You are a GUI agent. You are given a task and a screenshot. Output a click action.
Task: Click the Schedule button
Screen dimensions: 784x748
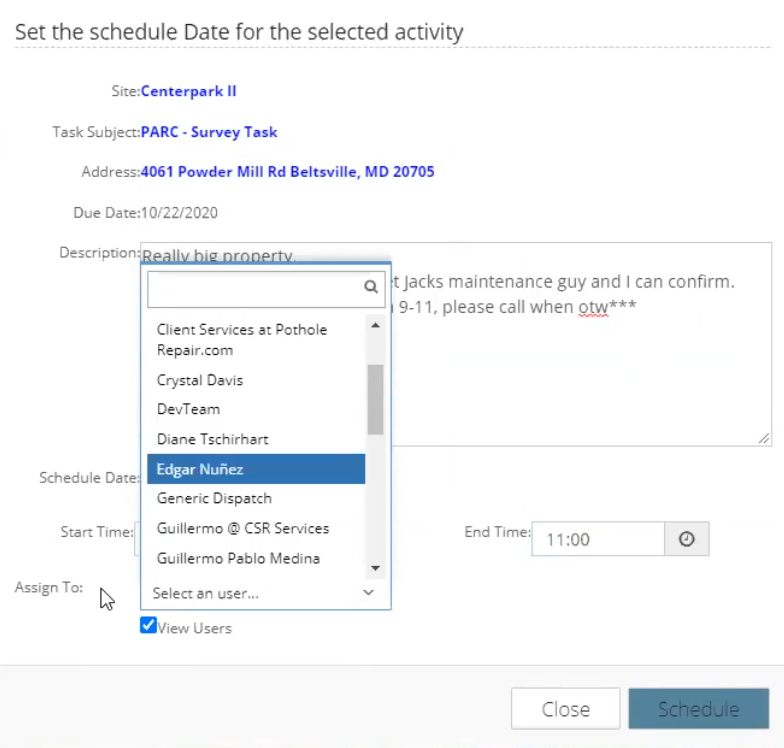click(x=698, y=708)
